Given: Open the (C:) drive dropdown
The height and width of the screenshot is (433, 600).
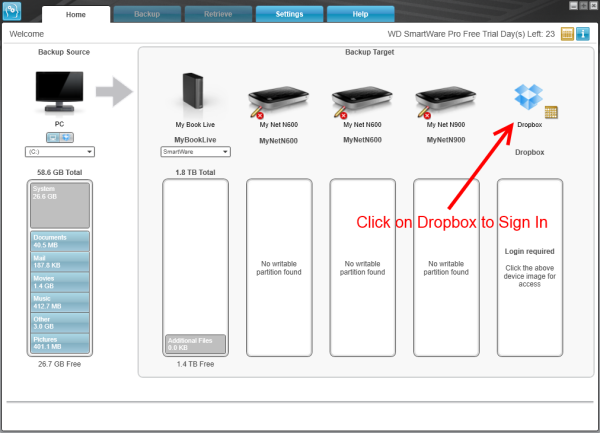Looking at the screenshot, I should tap(60, 152).
